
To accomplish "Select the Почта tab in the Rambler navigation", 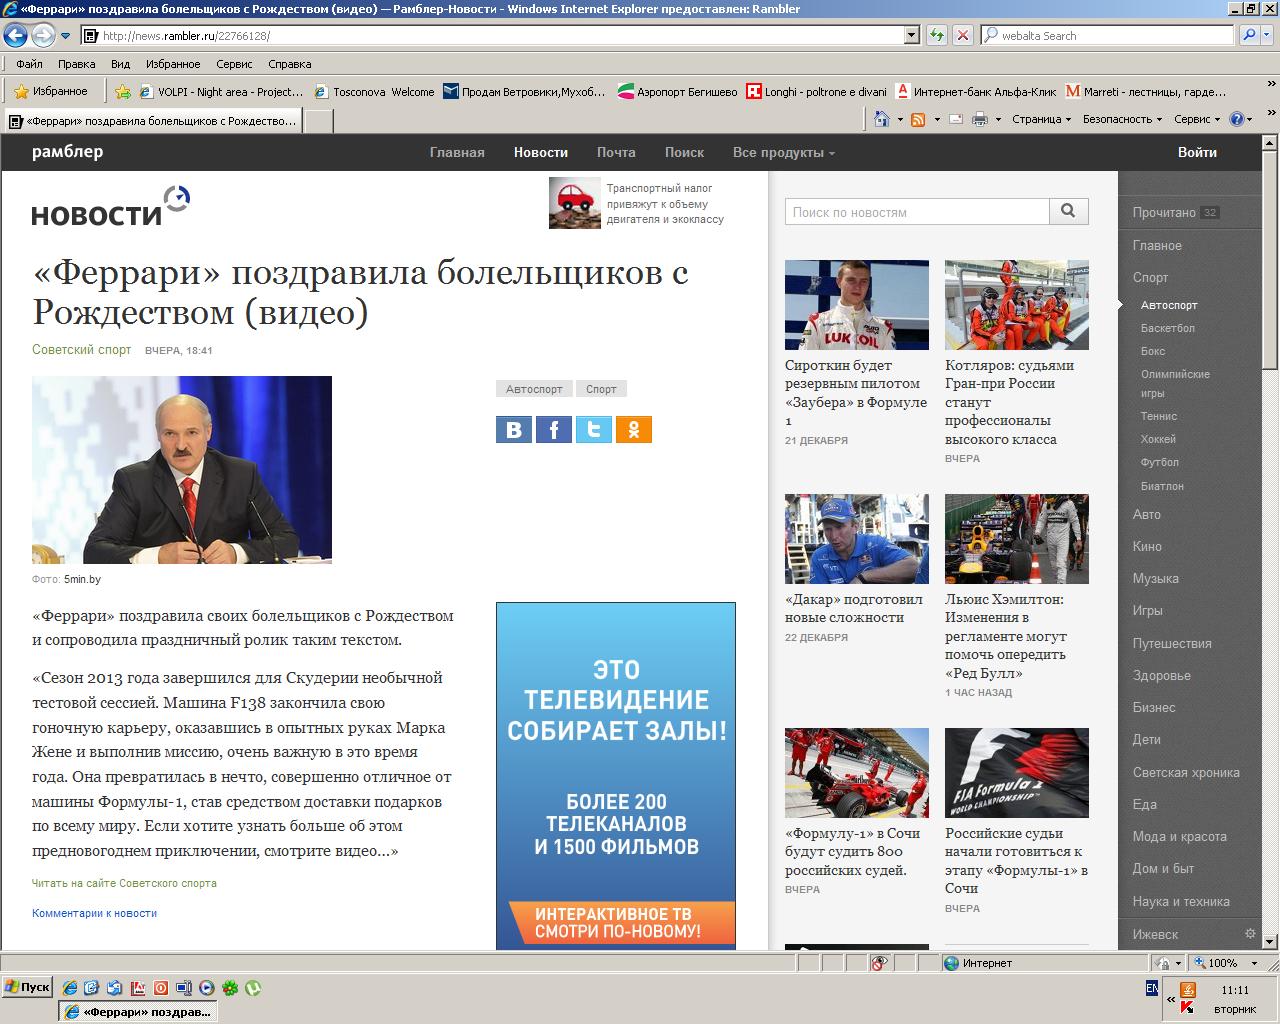I will (x=616, y=153).
